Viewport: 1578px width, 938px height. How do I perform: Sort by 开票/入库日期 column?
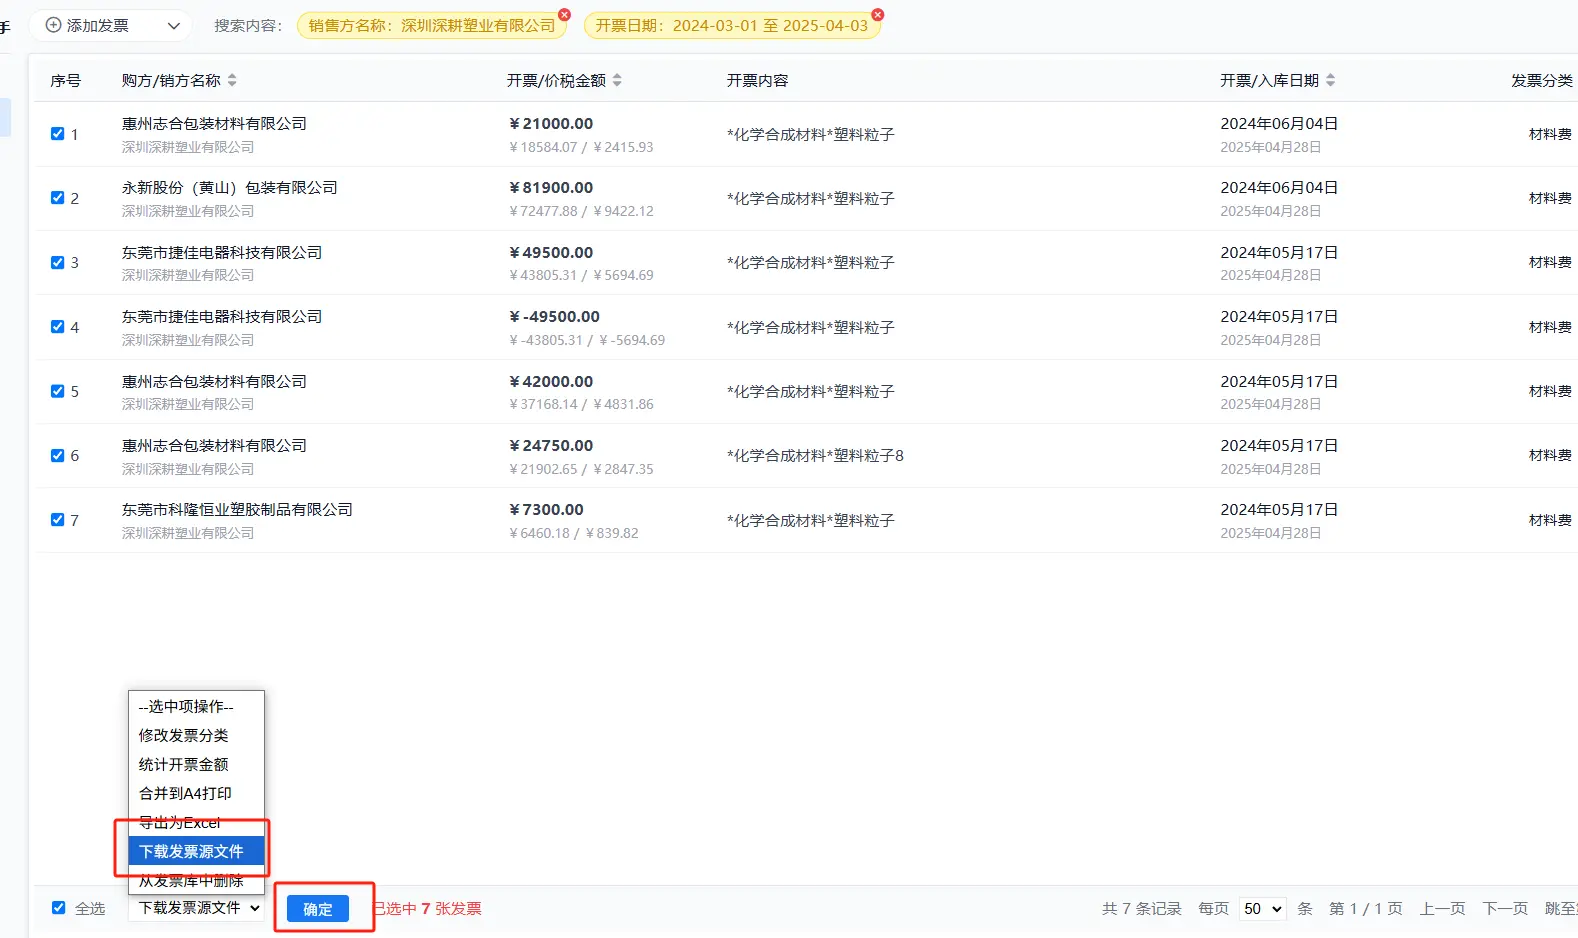(1330, 80)
